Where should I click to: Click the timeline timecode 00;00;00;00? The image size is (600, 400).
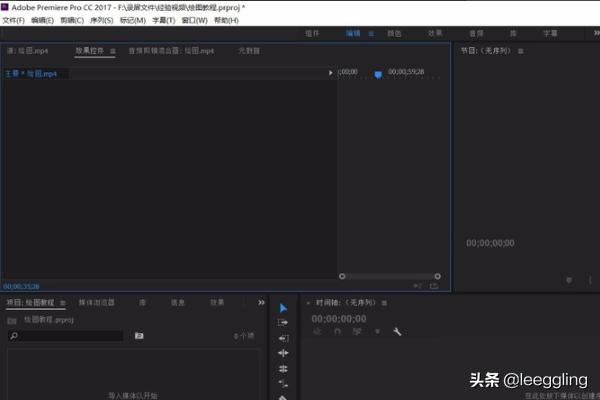point(339,318)
